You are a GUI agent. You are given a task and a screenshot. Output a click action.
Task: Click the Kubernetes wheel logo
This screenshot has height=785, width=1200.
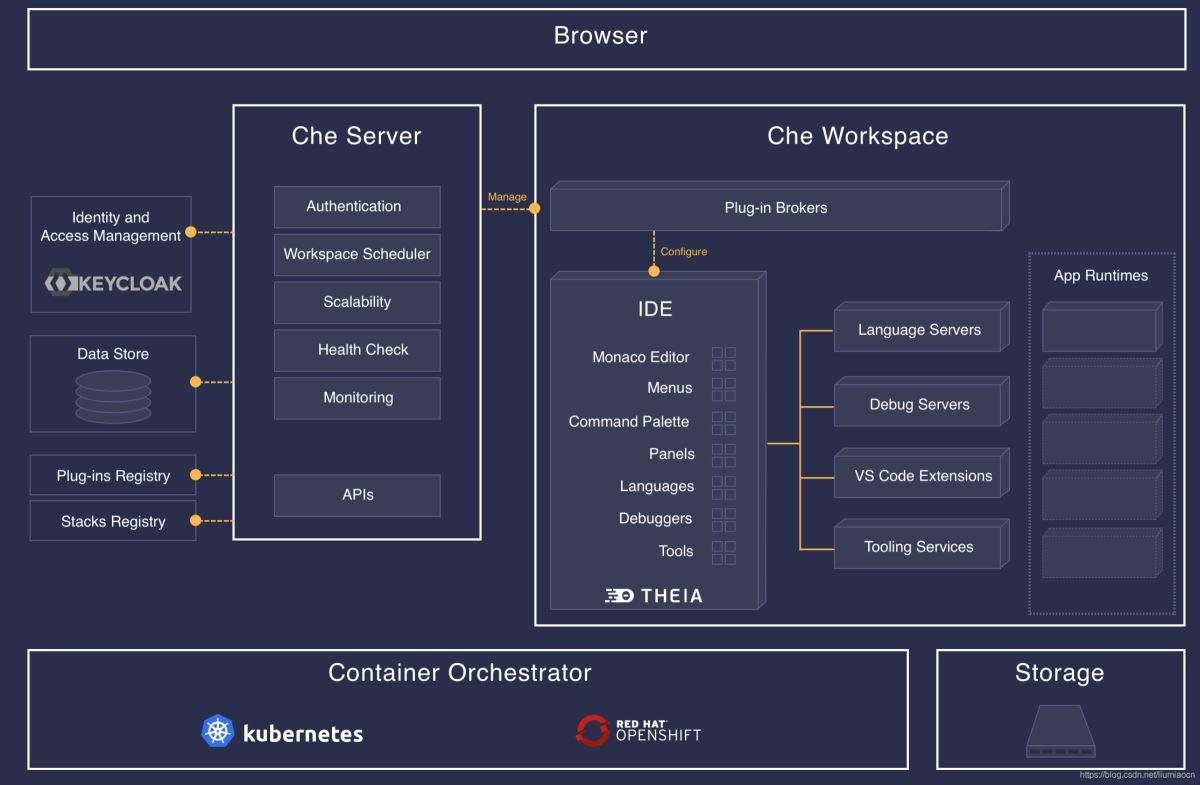(217, 732)
